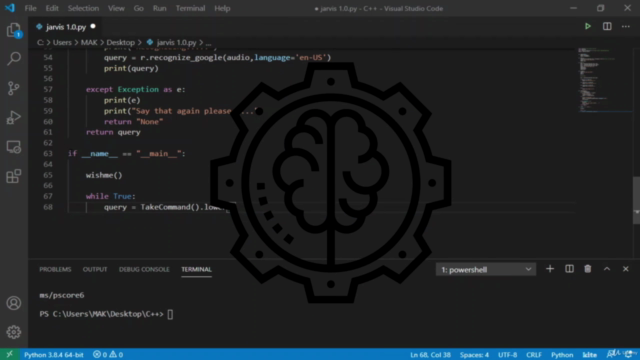The image size is (640, 360).
Task: Show errors and warnings count in status bar
Action: [108, 355]
